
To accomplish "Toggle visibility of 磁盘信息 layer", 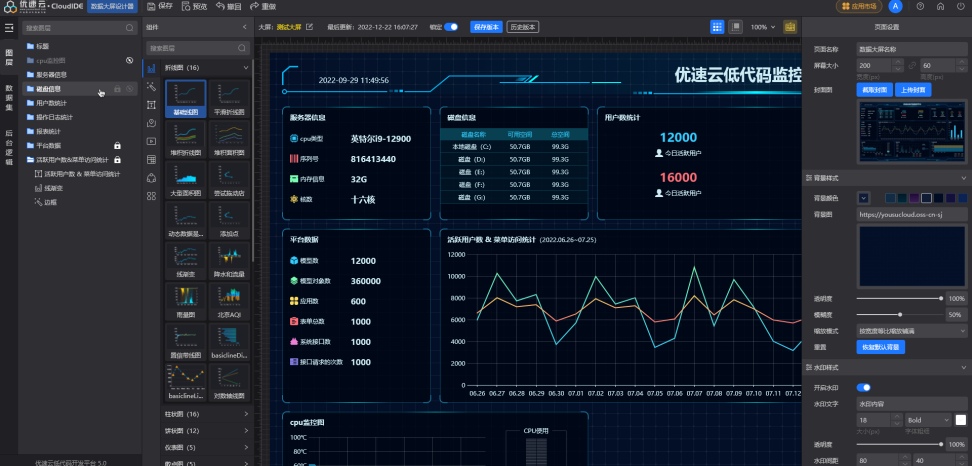I will tap(130, 89).
